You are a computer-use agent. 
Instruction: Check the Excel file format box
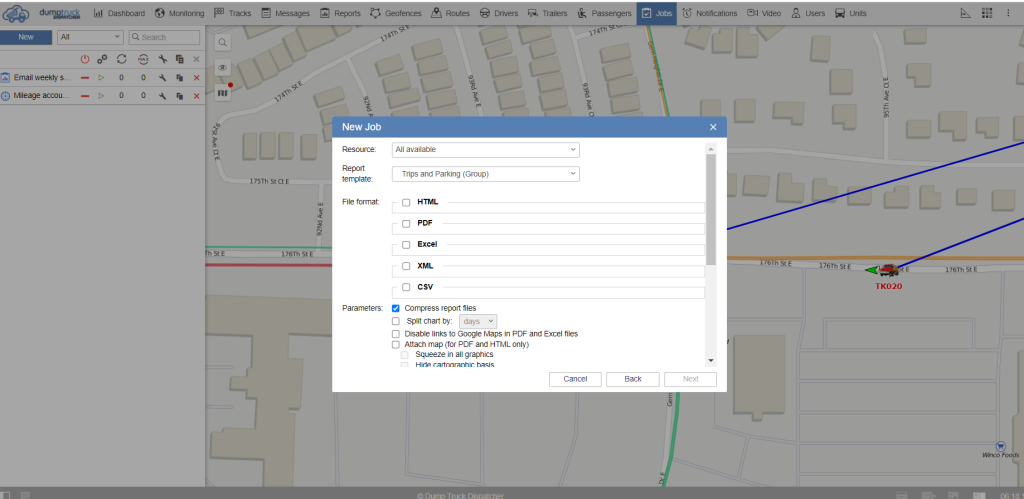(x=406, y=244)
